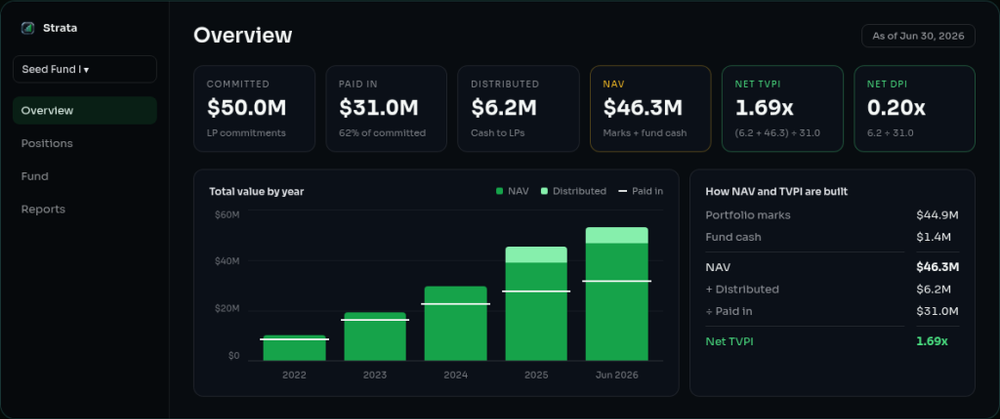Select Overview in the sidebar
This screenshot has height=419, width=1000.
click(x=85, y=110)
